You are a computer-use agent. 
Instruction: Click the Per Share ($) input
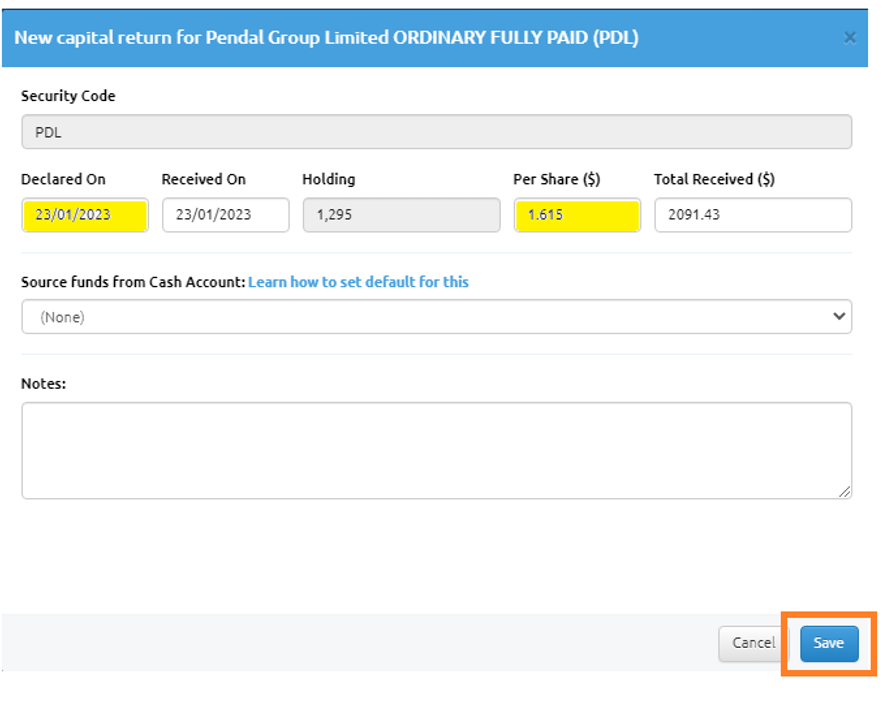point(577,215)
